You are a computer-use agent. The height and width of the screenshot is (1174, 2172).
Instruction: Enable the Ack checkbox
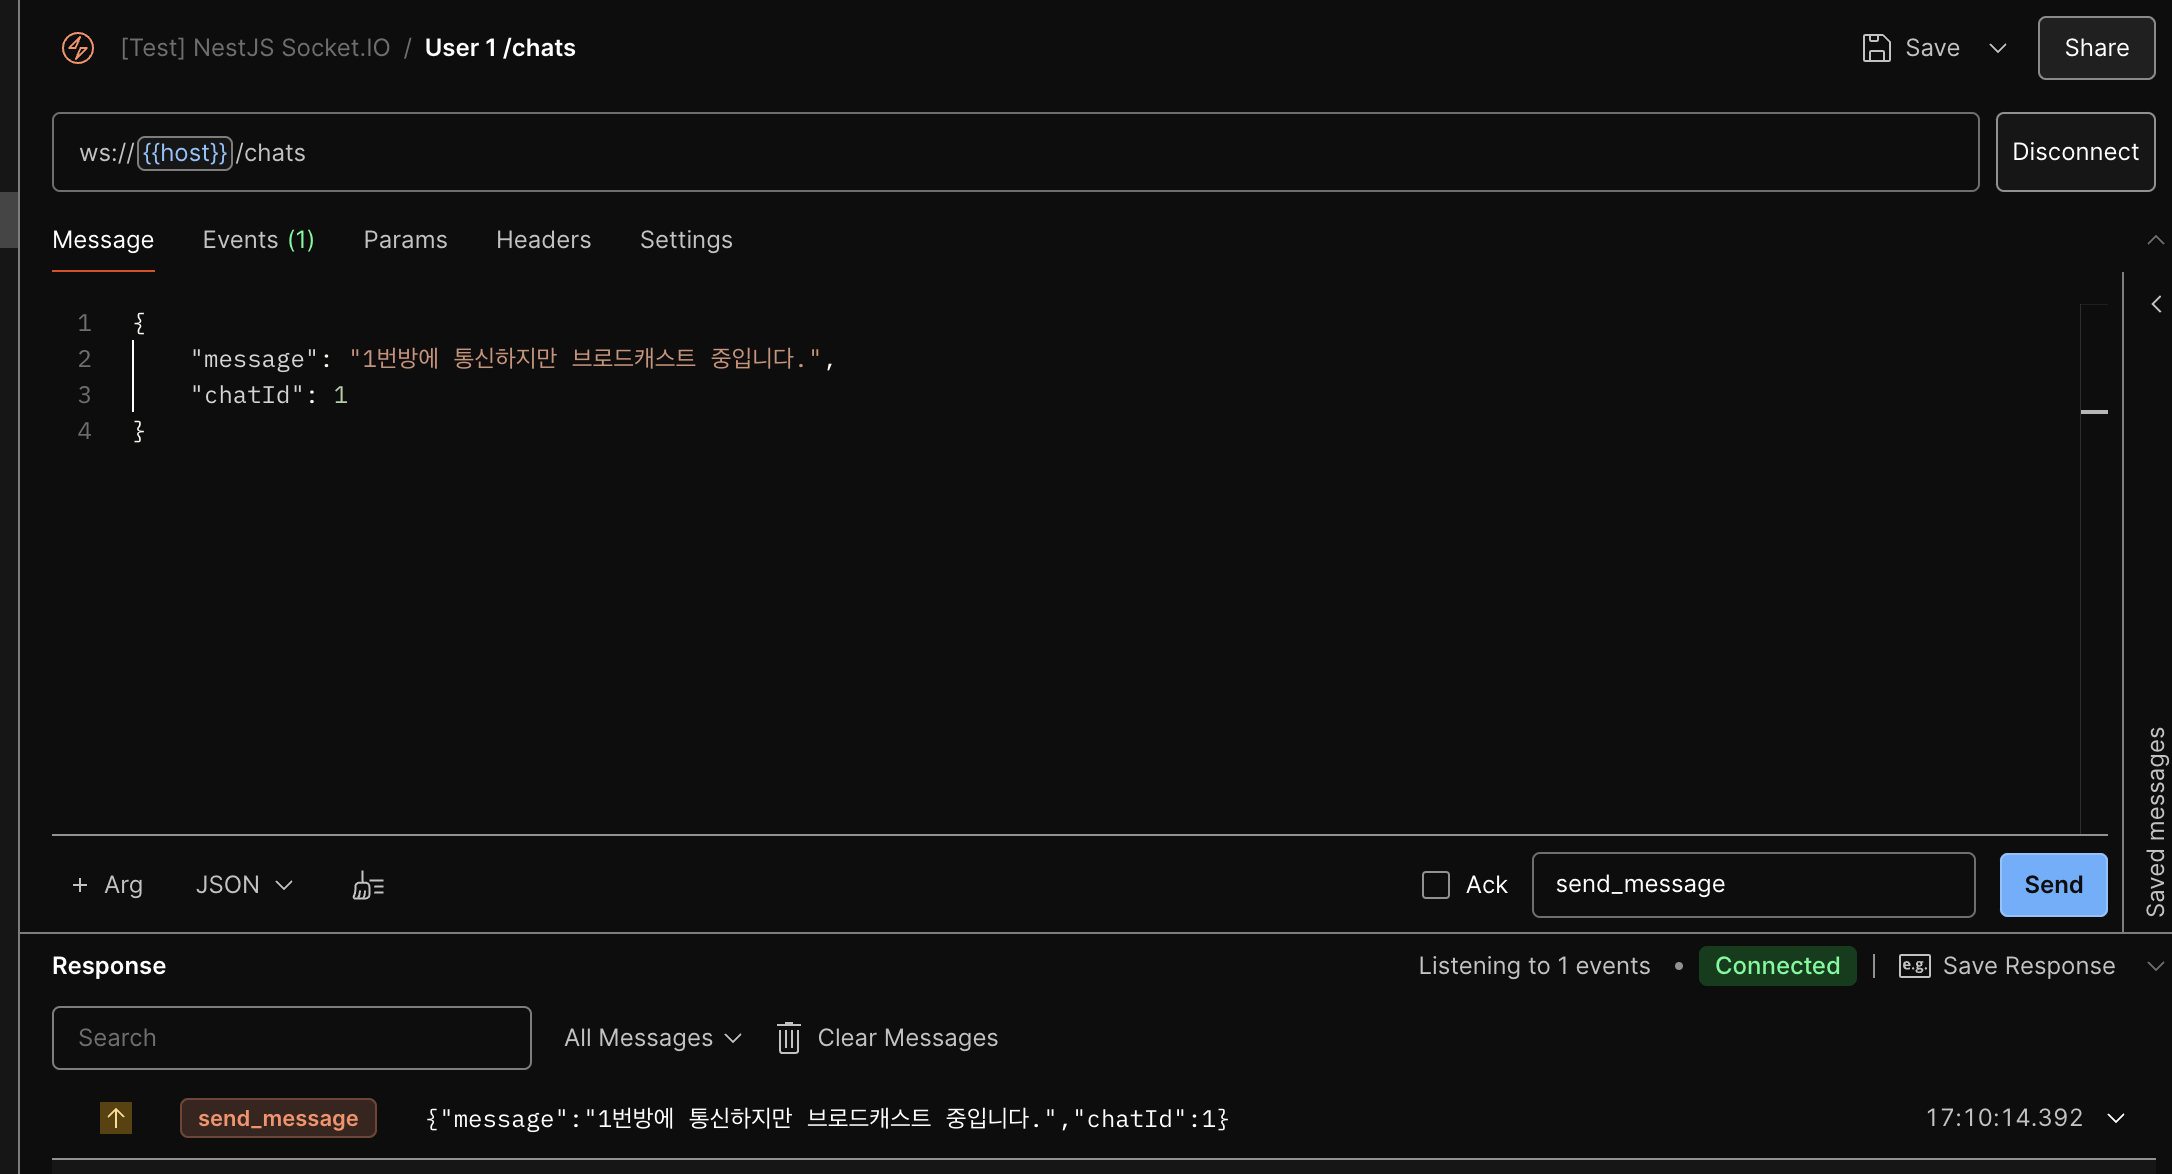(x=1436, y=885)
